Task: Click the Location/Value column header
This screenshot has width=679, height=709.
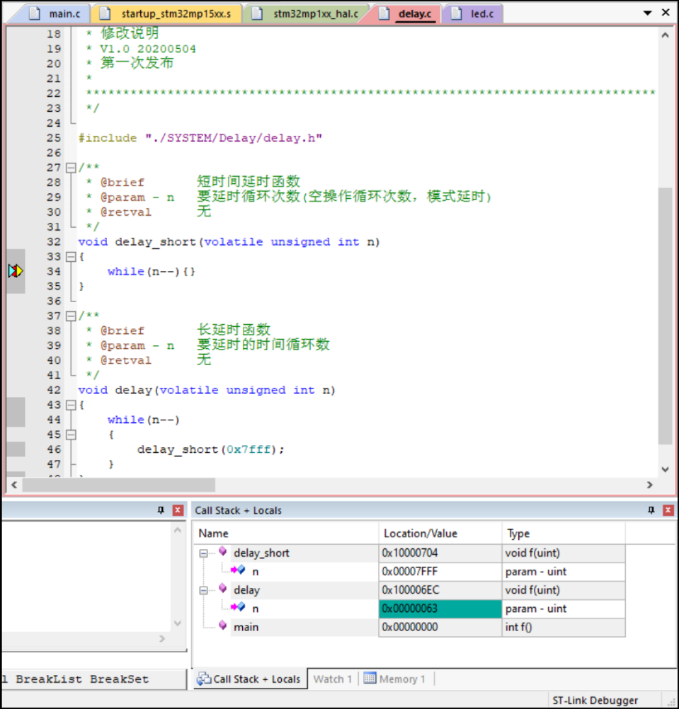Action: click(x=440, y=534)
